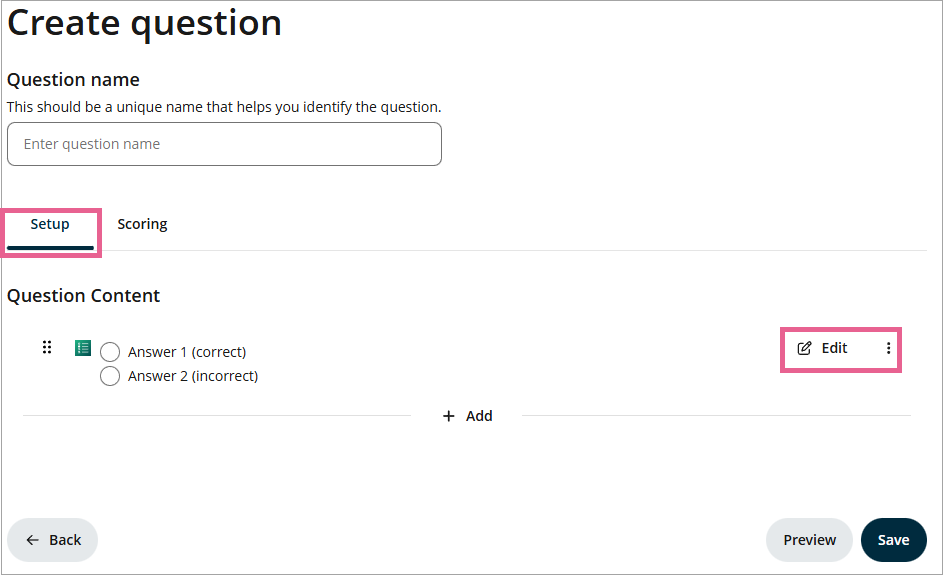Select the Answer 1 (correct) radio button

[x=110, y=352]
